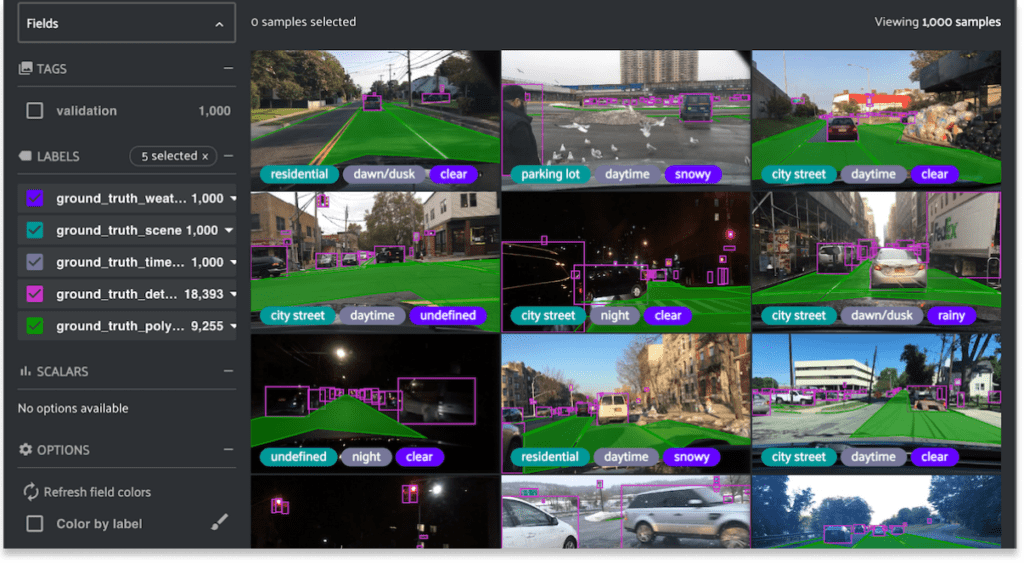Click the LABELS tag icon

pos(25,156)
